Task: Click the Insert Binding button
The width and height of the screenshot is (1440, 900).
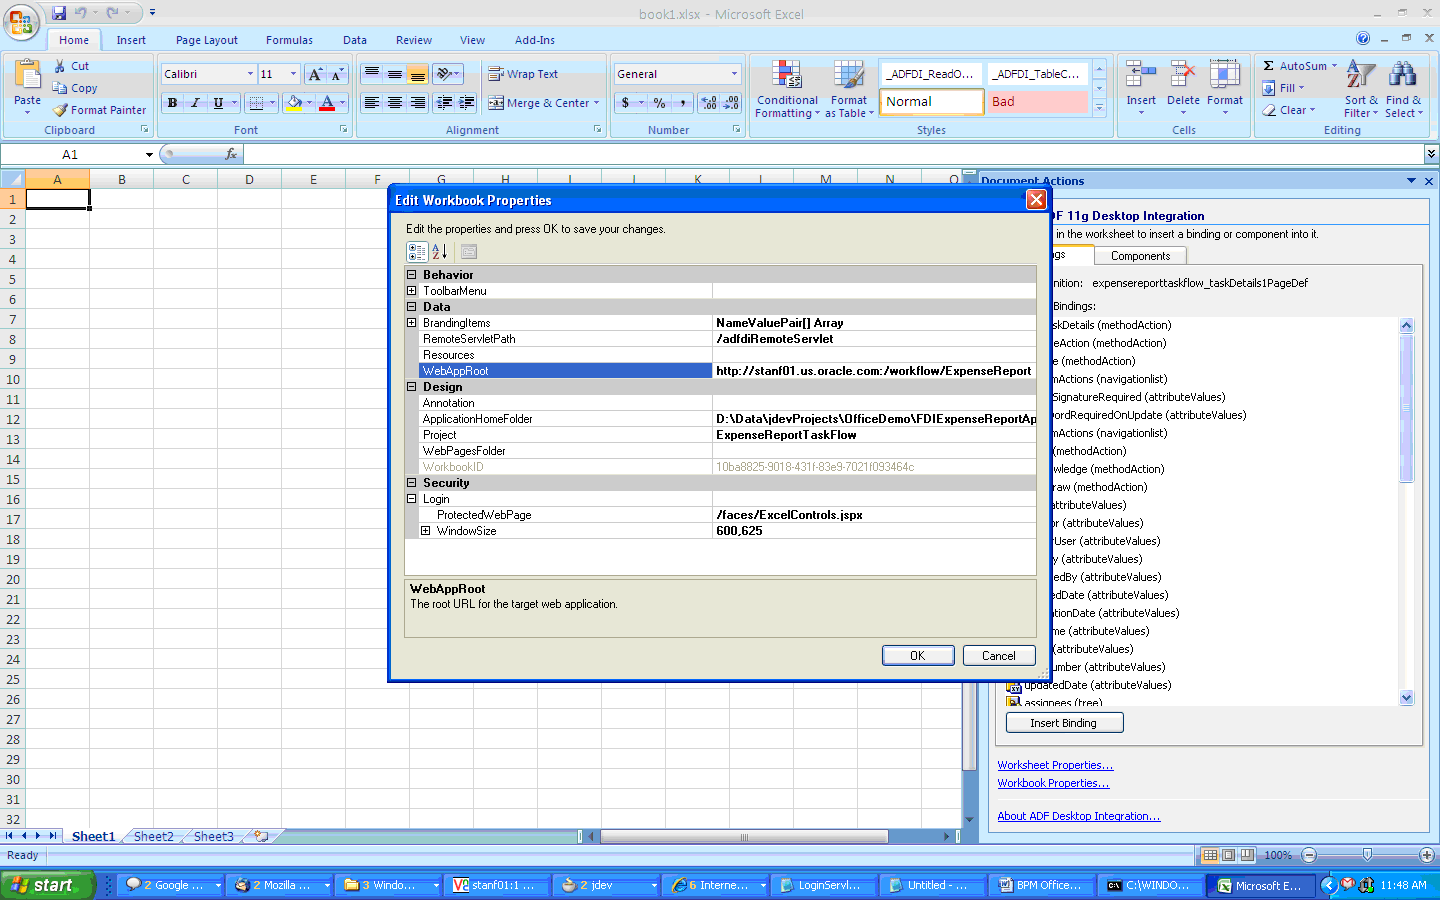Action: (1064, 723)
